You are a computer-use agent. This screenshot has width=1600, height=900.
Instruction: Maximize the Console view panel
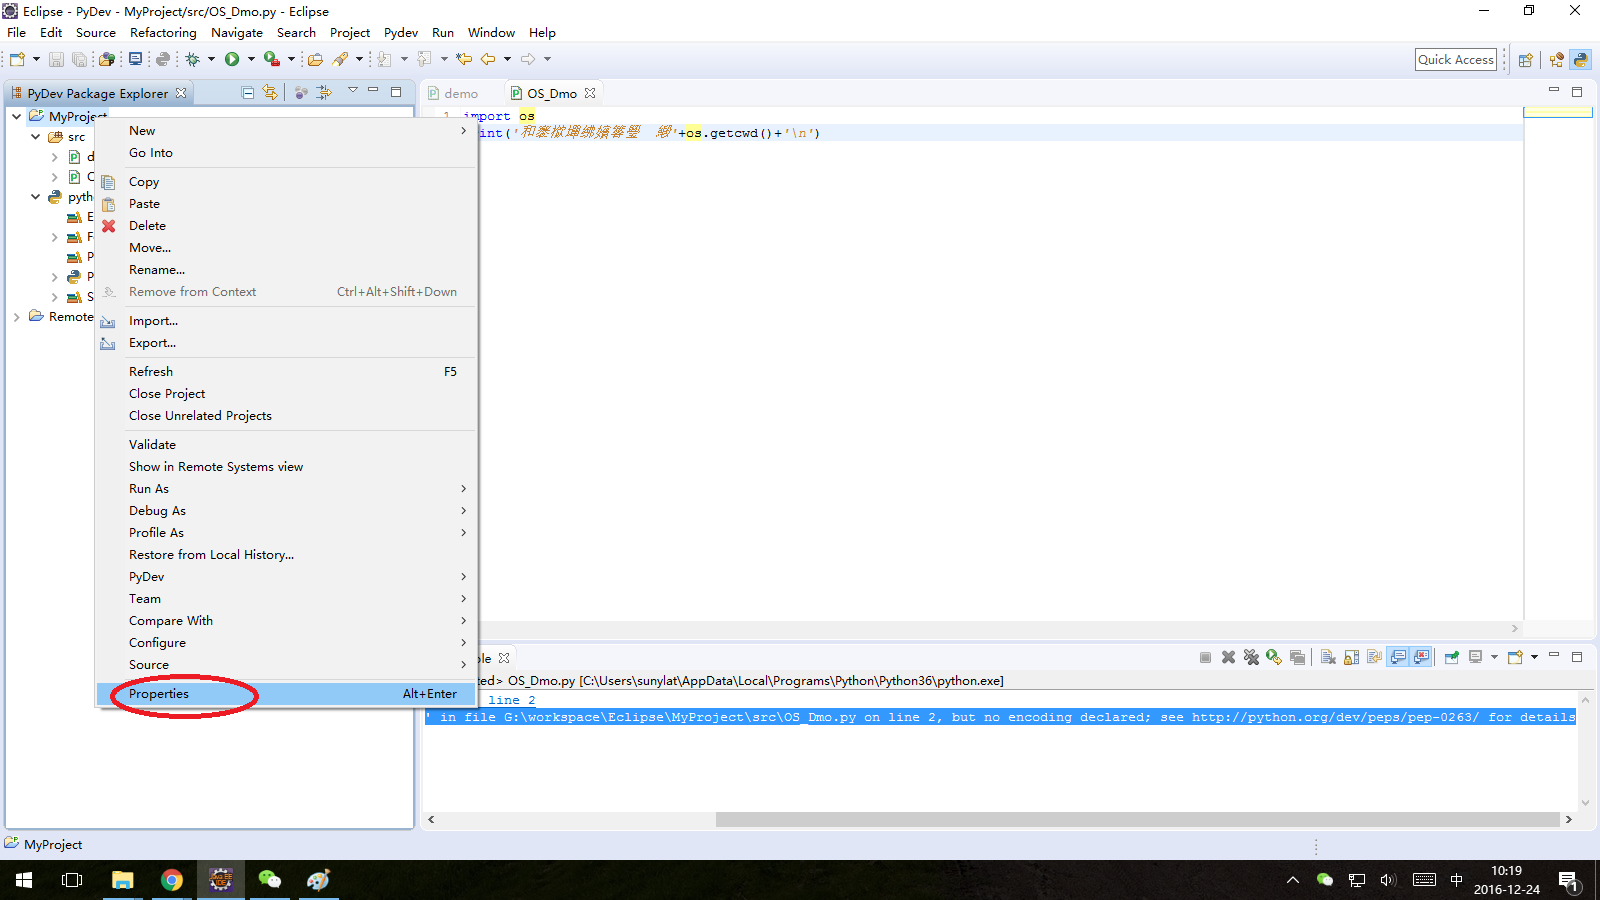coord(1577,657)
